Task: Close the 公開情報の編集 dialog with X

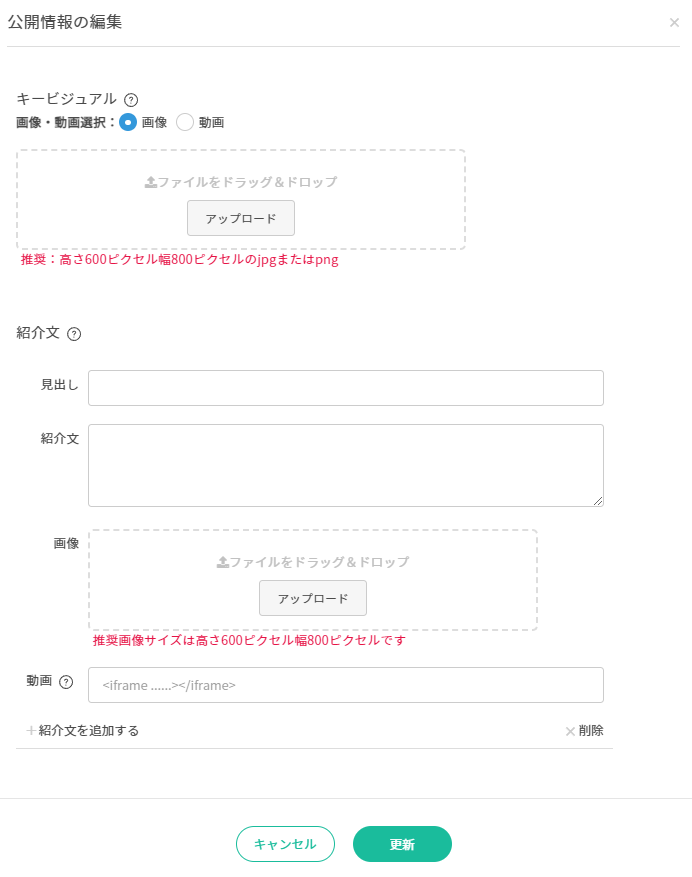Action: point(674,22)
